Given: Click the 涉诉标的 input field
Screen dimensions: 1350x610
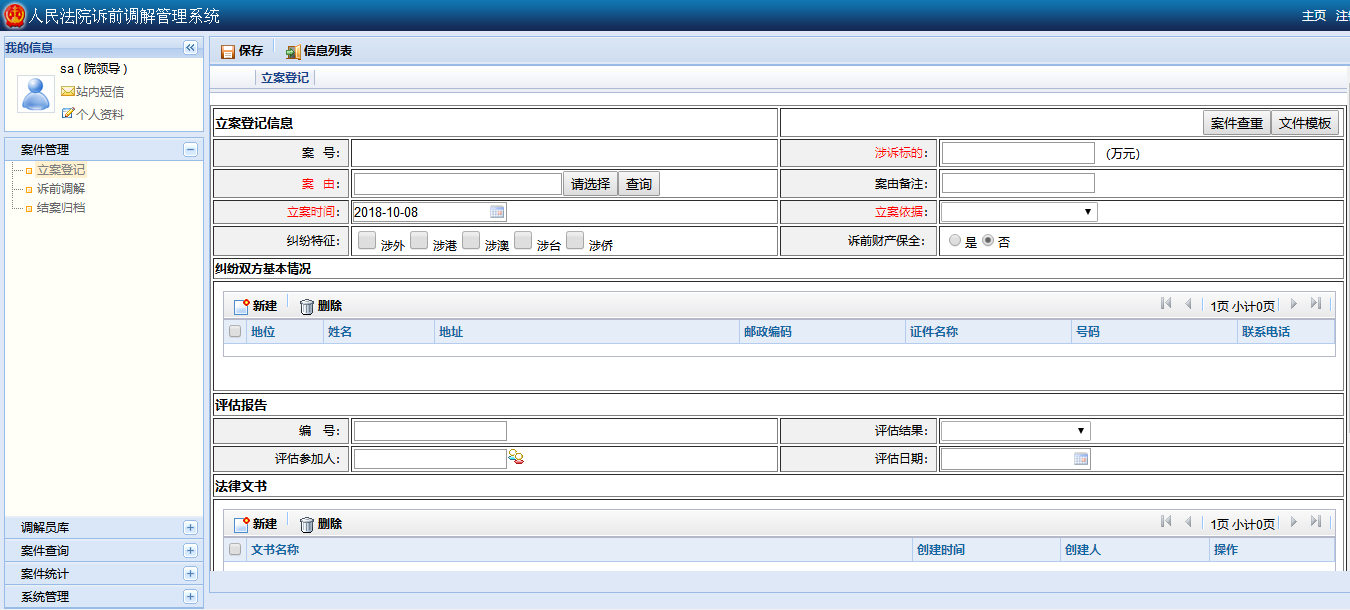Looking at the screenshot, I should [x=1018, y=153].
